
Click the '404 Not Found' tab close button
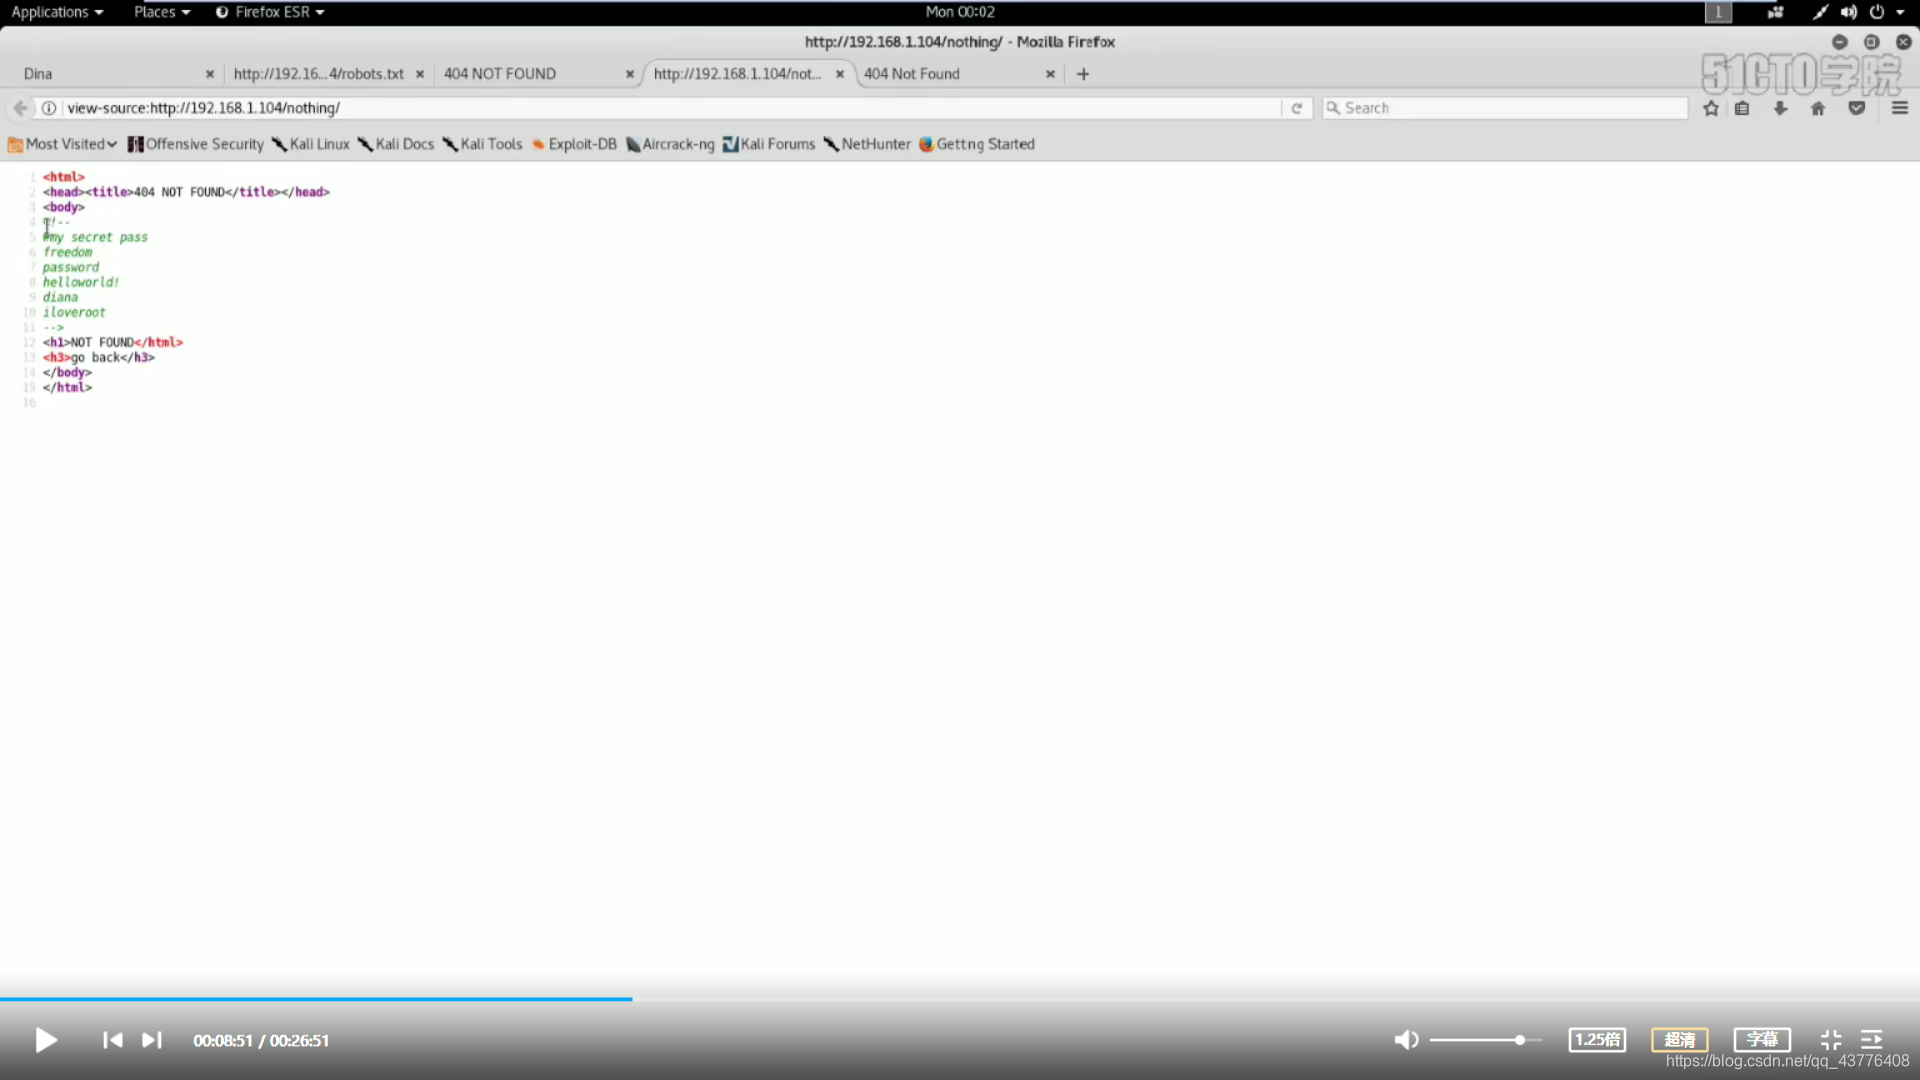pos(1050,73)
